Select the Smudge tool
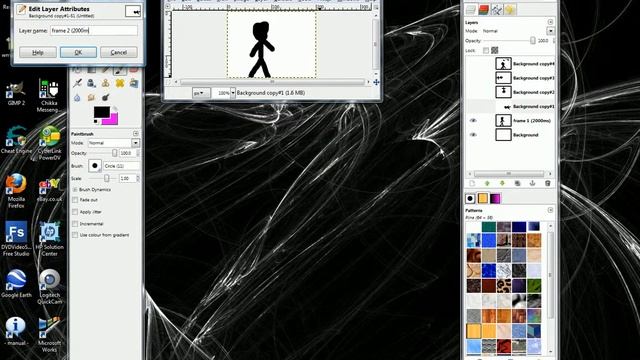This screenshot has width=640, height=360. [91, 98]
